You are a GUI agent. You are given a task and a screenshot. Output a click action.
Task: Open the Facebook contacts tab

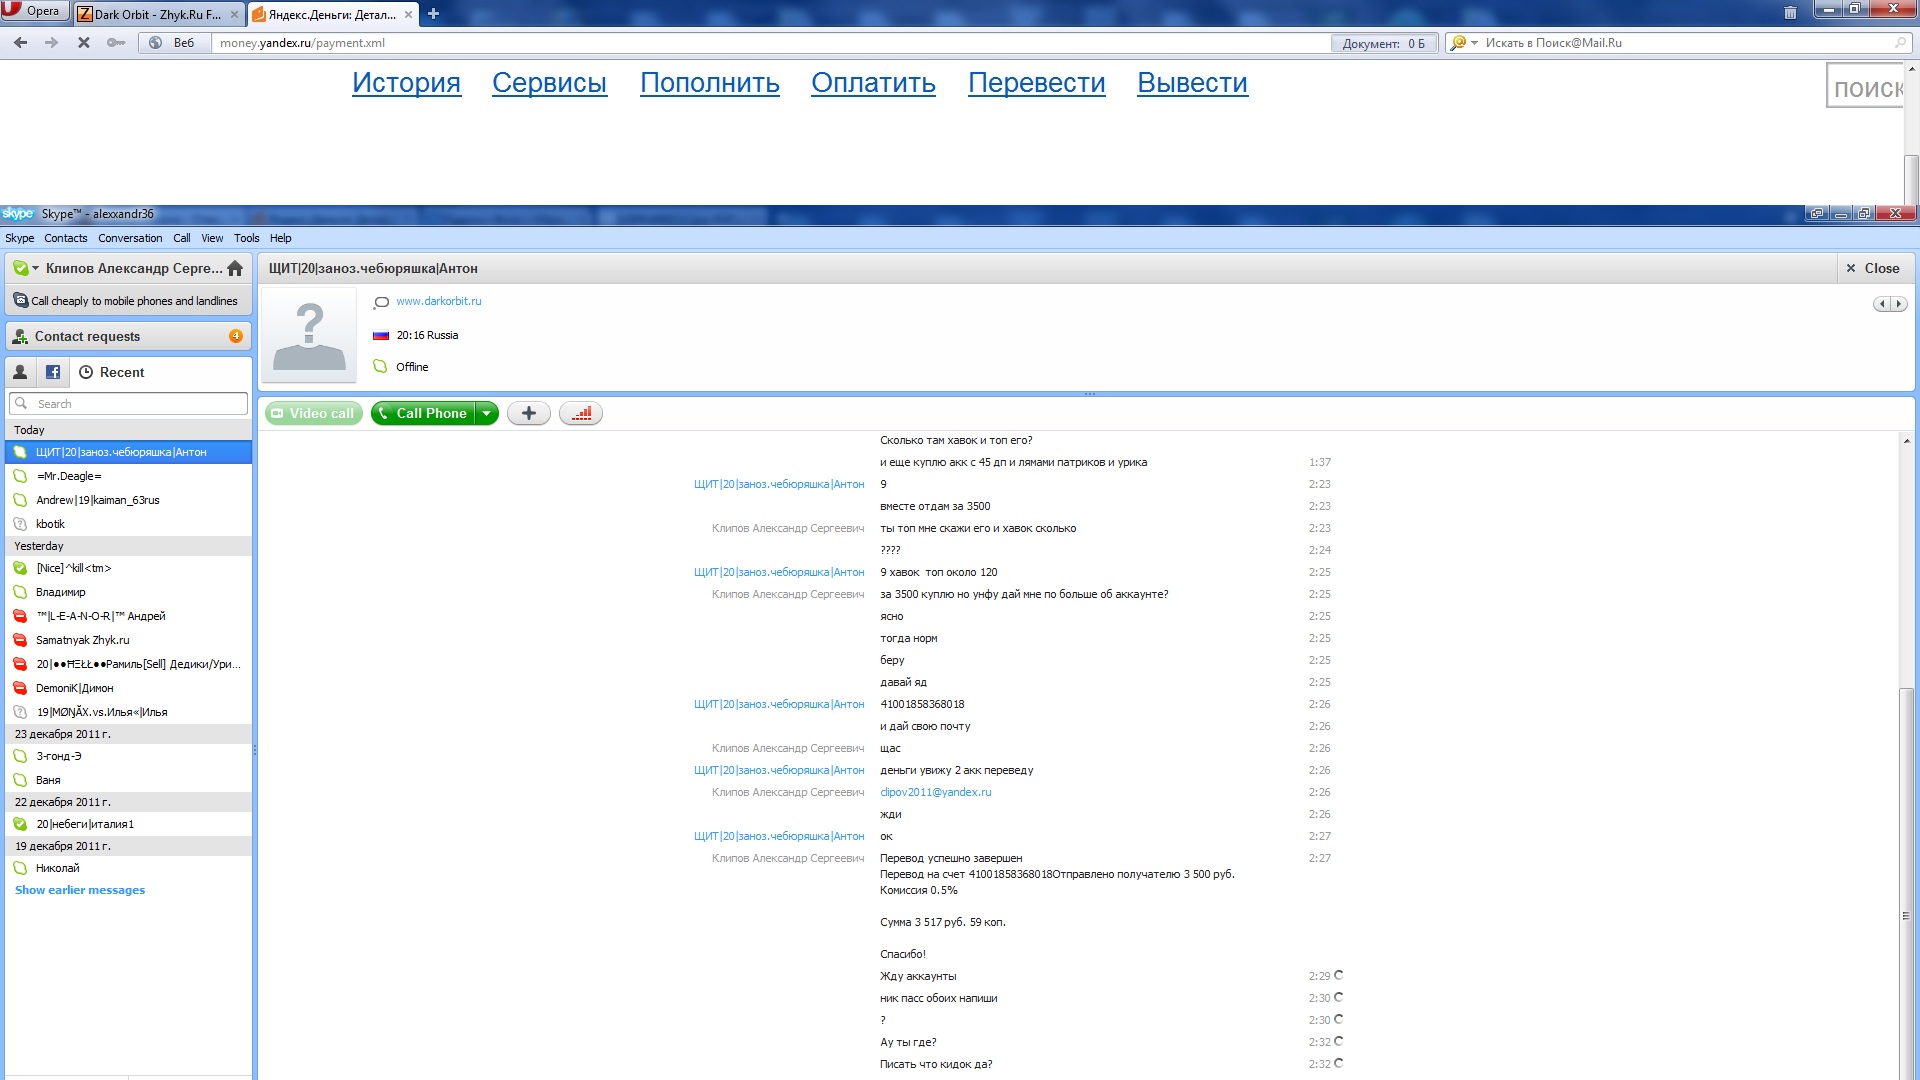point(53,372)
